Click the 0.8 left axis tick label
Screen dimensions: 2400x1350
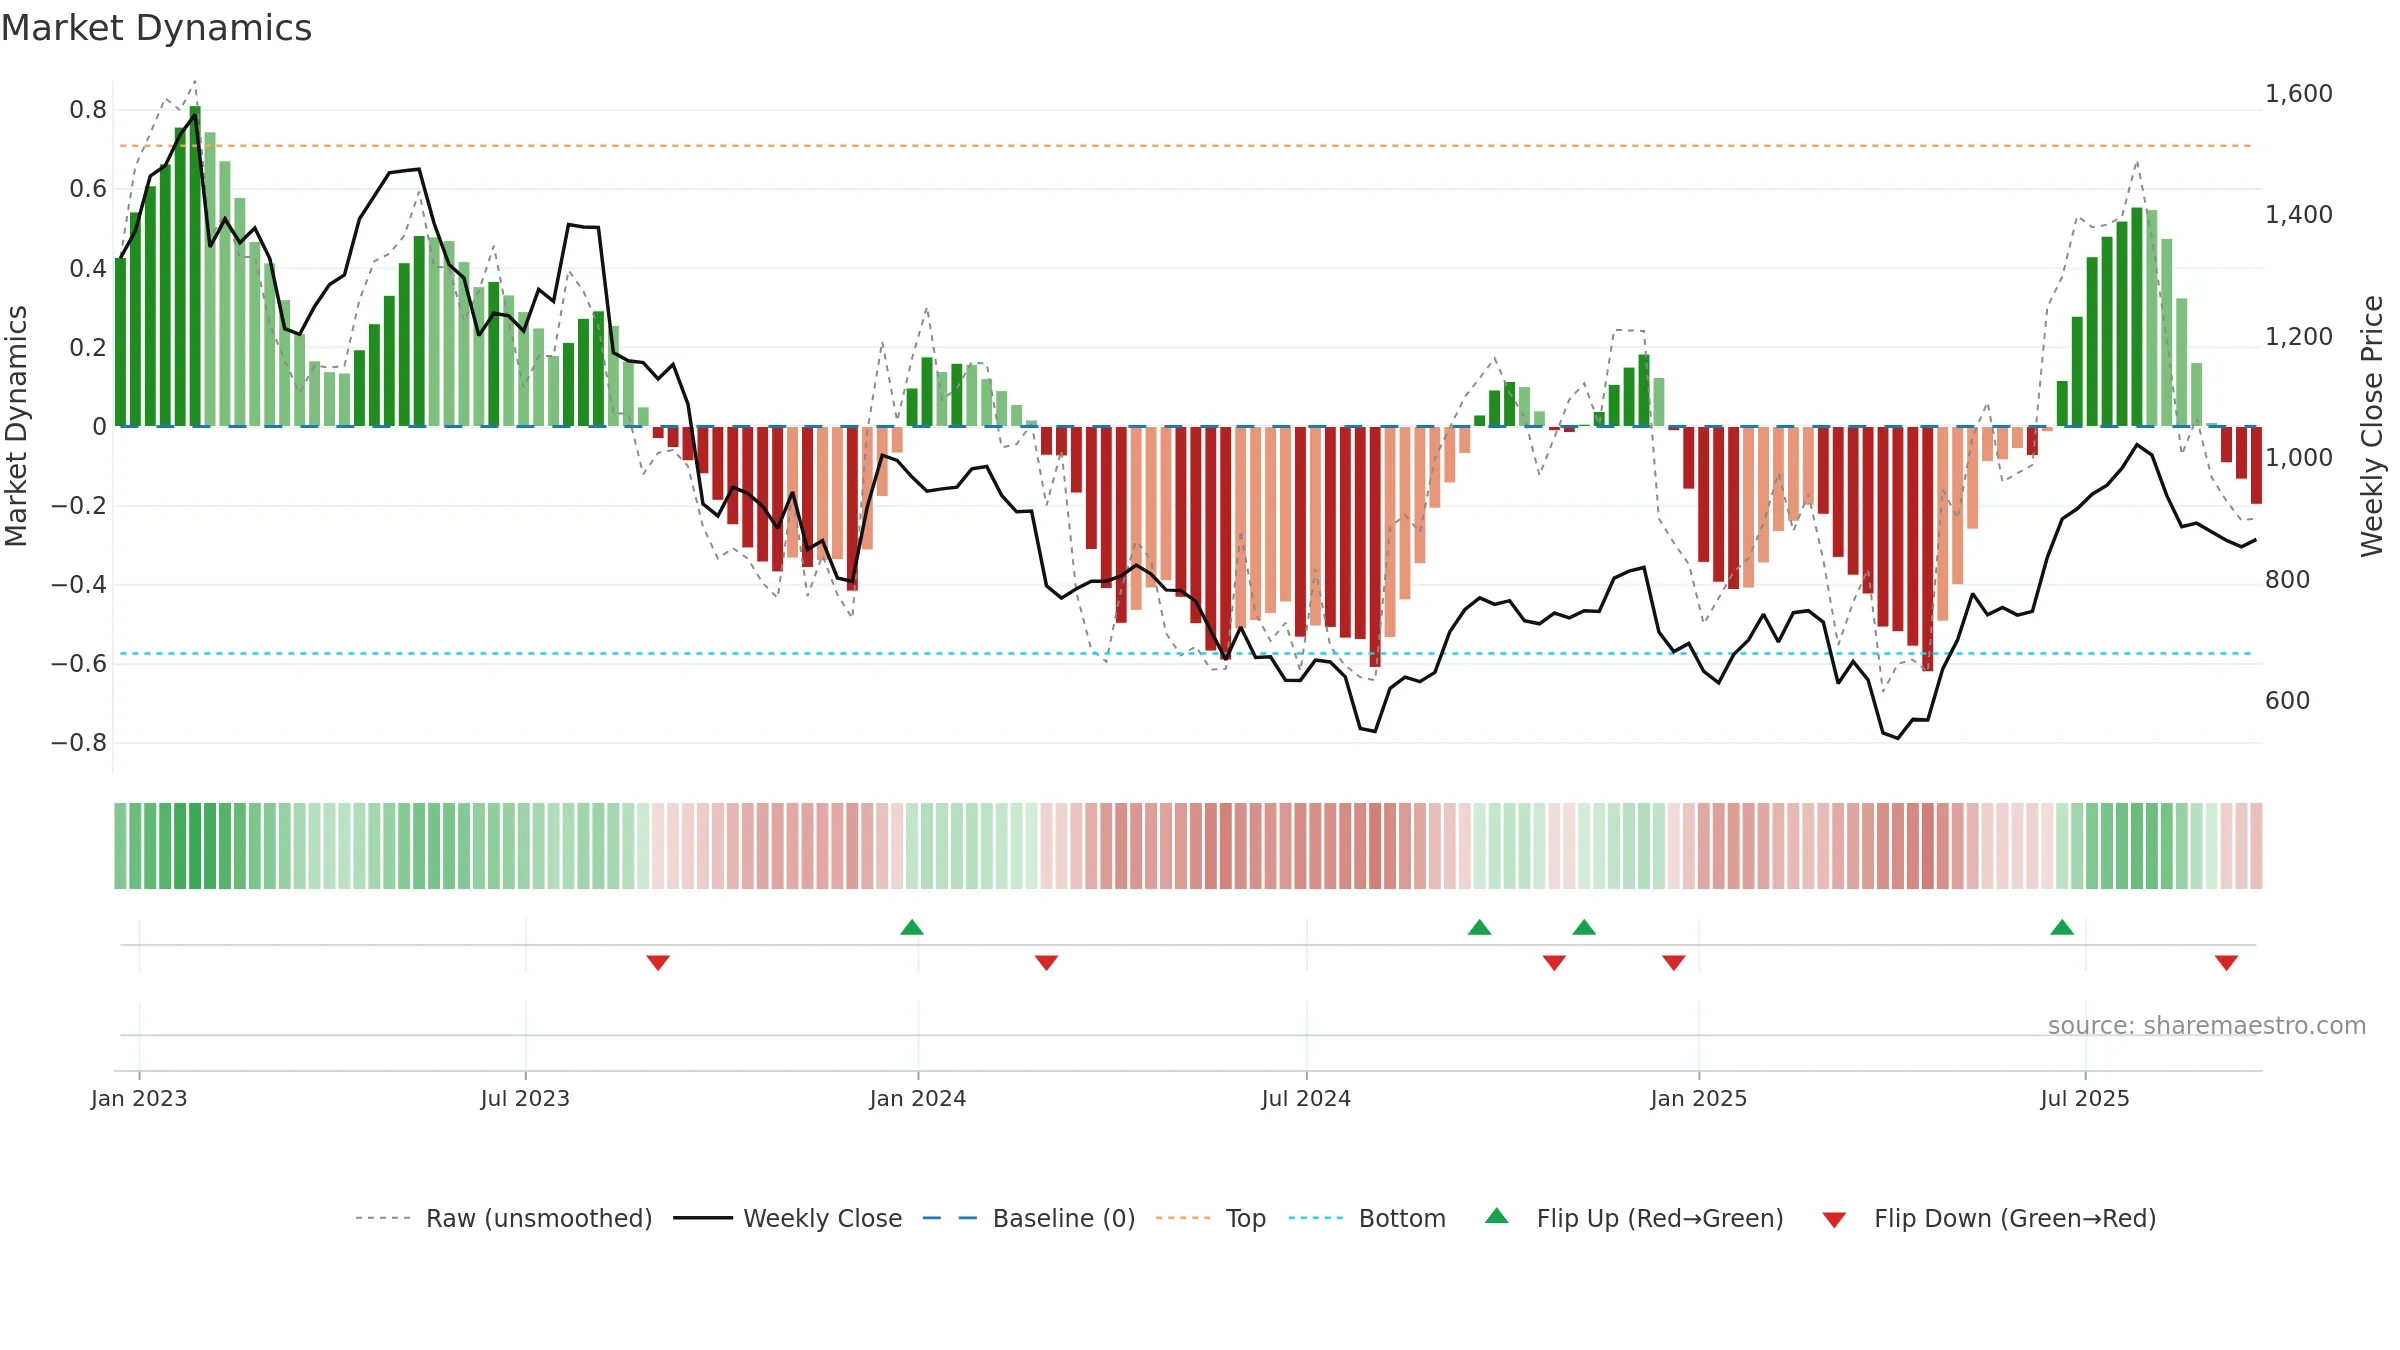88,110
